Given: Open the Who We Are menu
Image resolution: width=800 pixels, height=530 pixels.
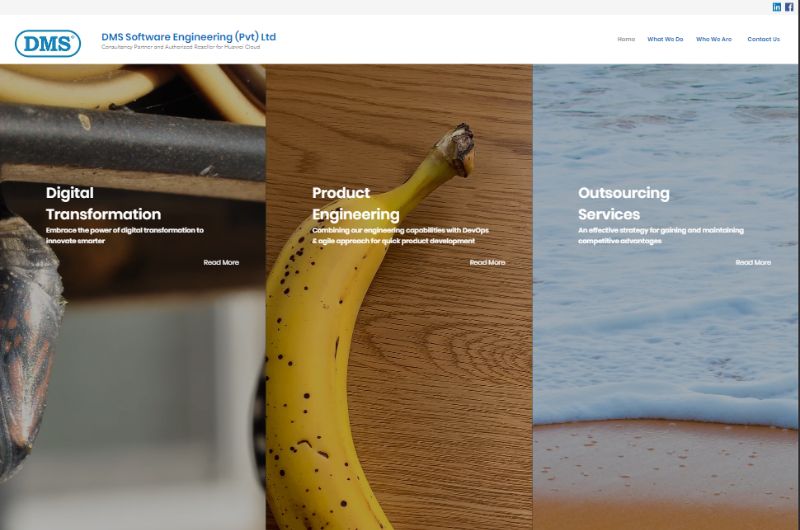Looking at the screenshot, I should [714, 39].
